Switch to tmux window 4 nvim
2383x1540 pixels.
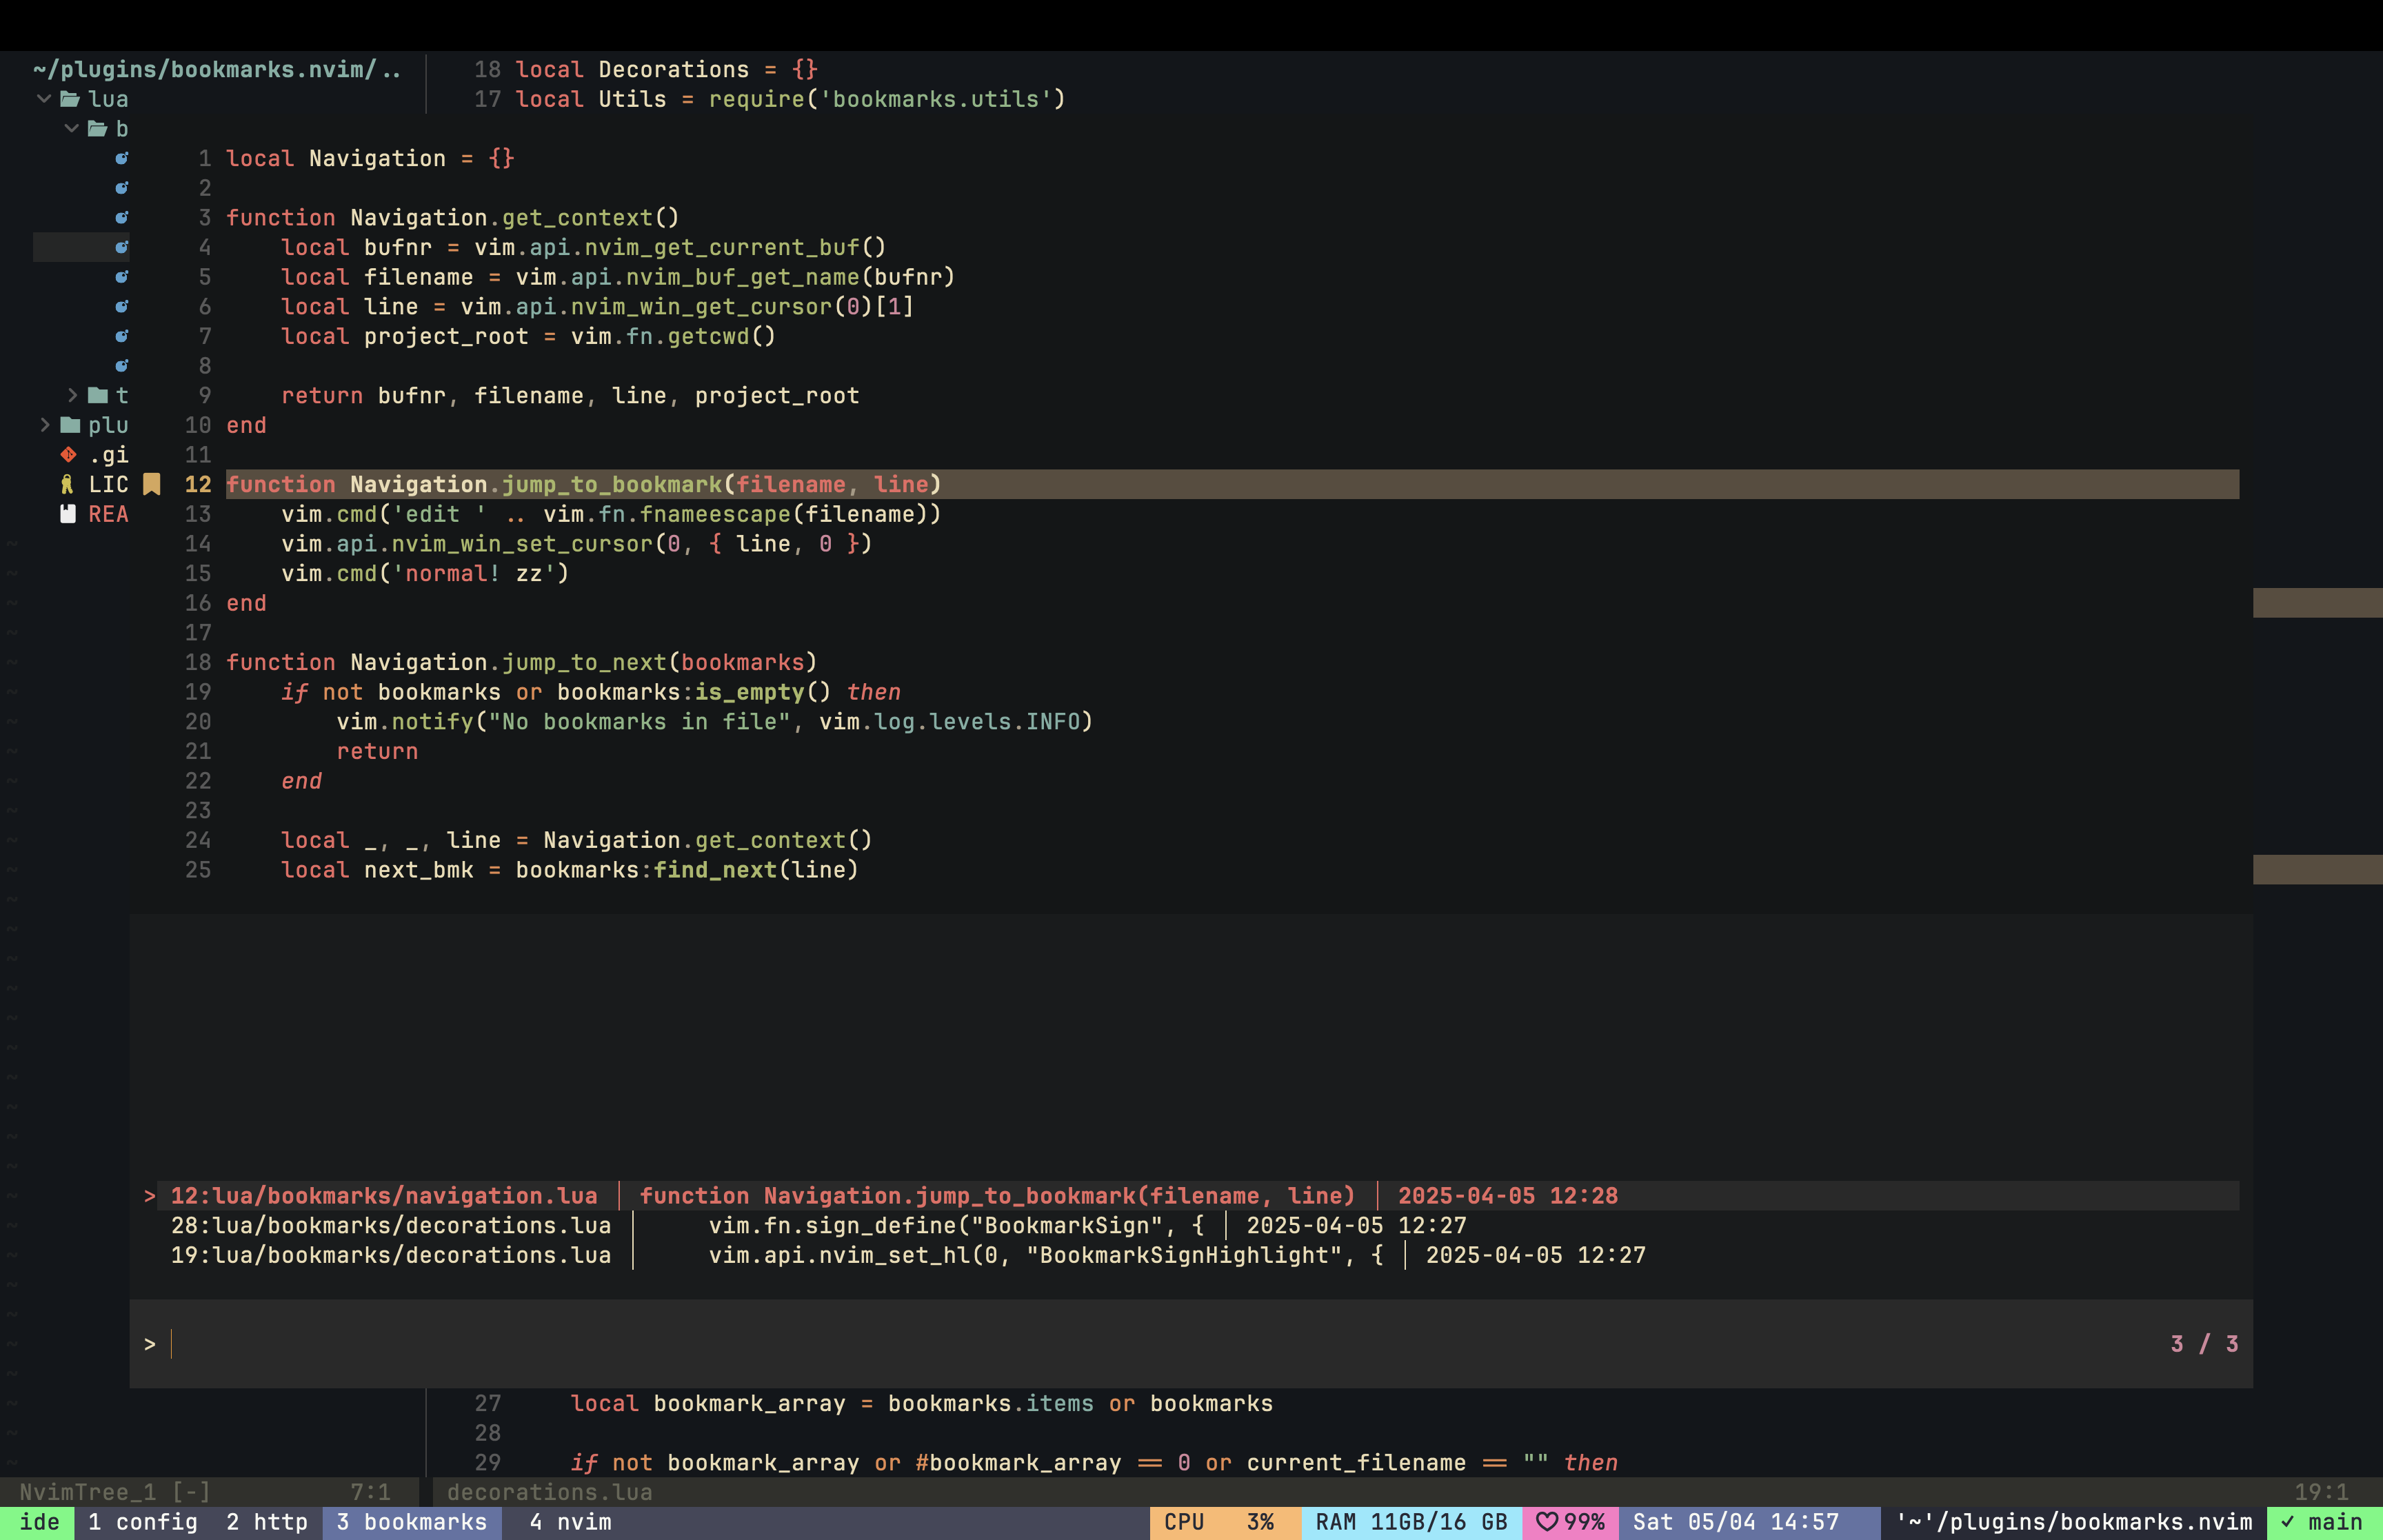(x=570, y=1522)
